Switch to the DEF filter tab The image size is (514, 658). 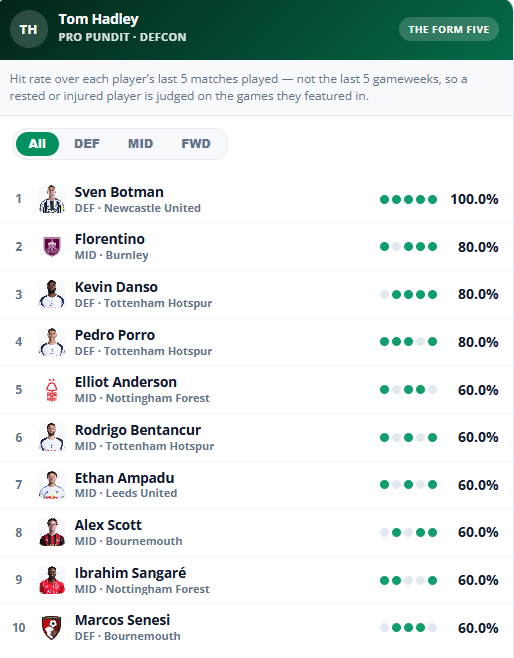pos(87,144)
